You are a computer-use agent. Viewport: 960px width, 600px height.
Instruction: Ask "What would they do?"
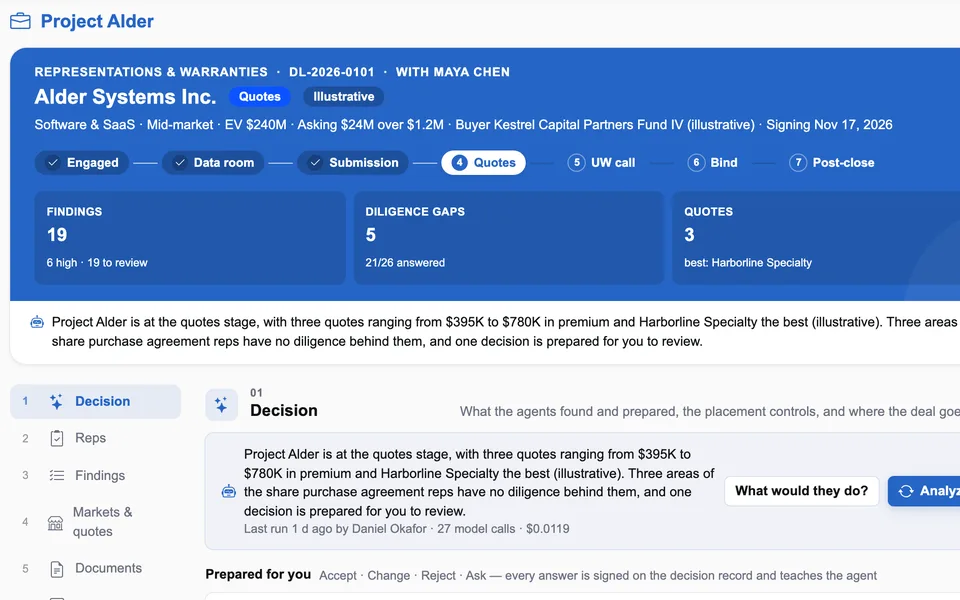pyautogui.click(x=801, y=491)
